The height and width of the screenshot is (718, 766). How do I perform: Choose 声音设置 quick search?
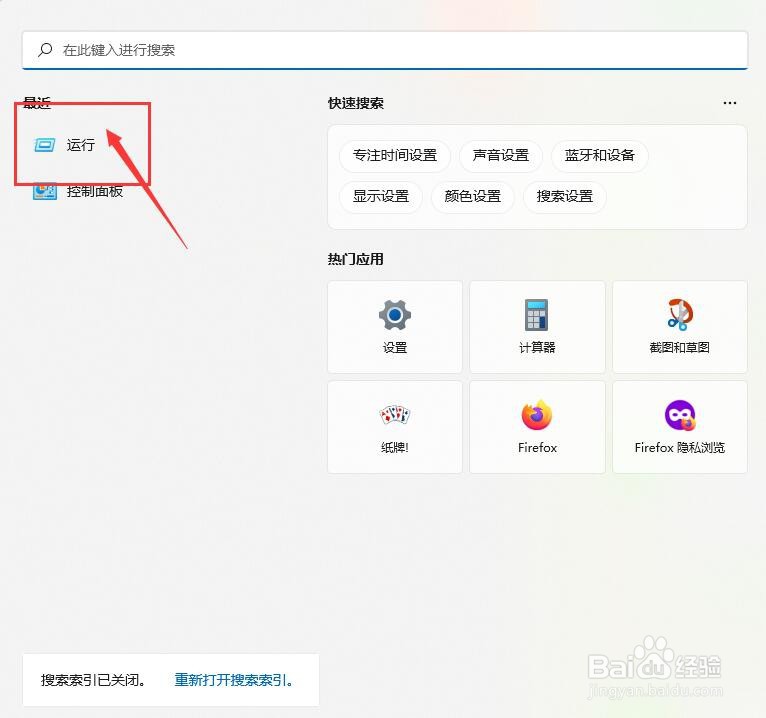(x=501, y=156)
